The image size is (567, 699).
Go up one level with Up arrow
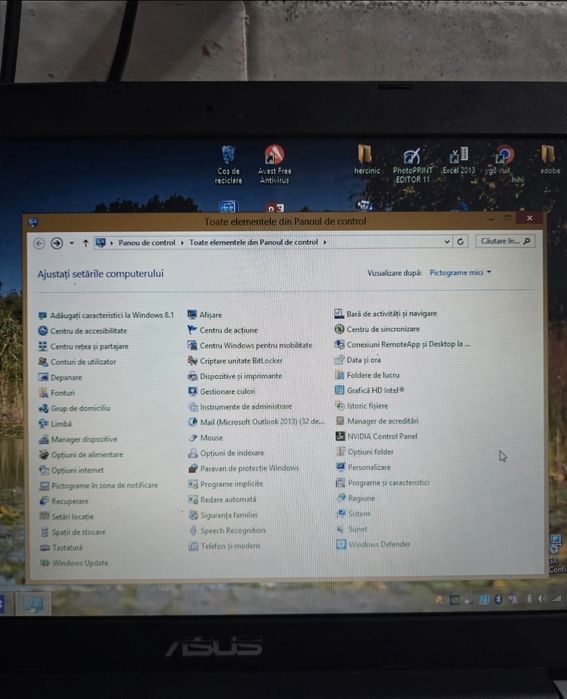click(86, 243)
